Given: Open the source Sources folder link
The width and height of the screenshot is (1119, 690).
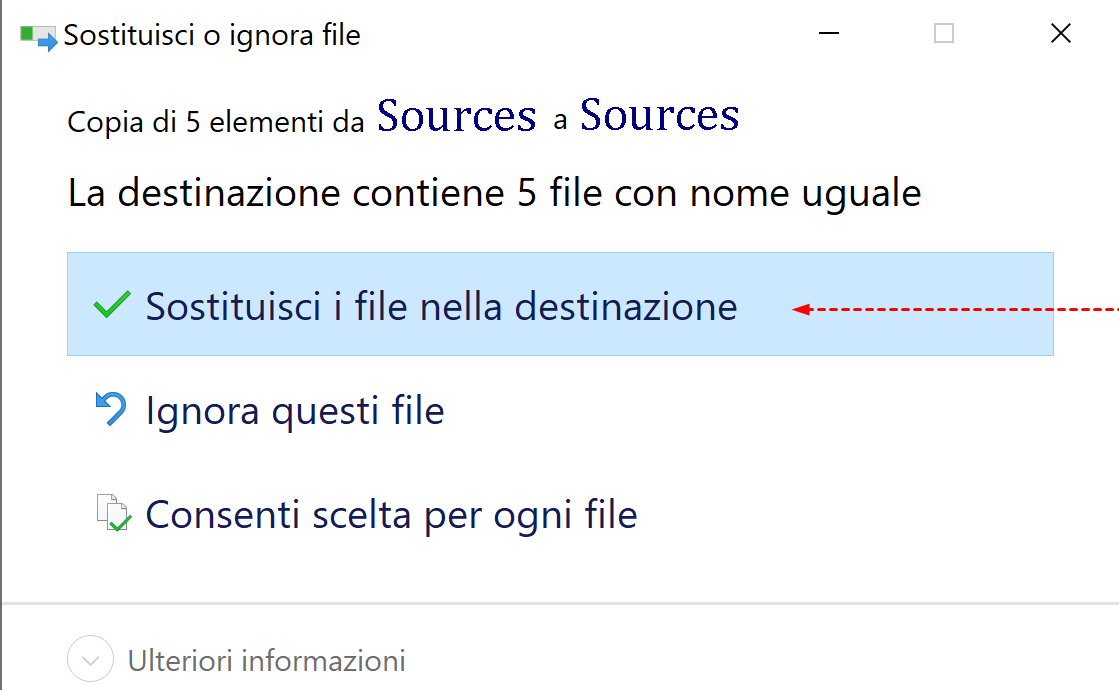Looking at the screenshot, I should pos(457,117).
